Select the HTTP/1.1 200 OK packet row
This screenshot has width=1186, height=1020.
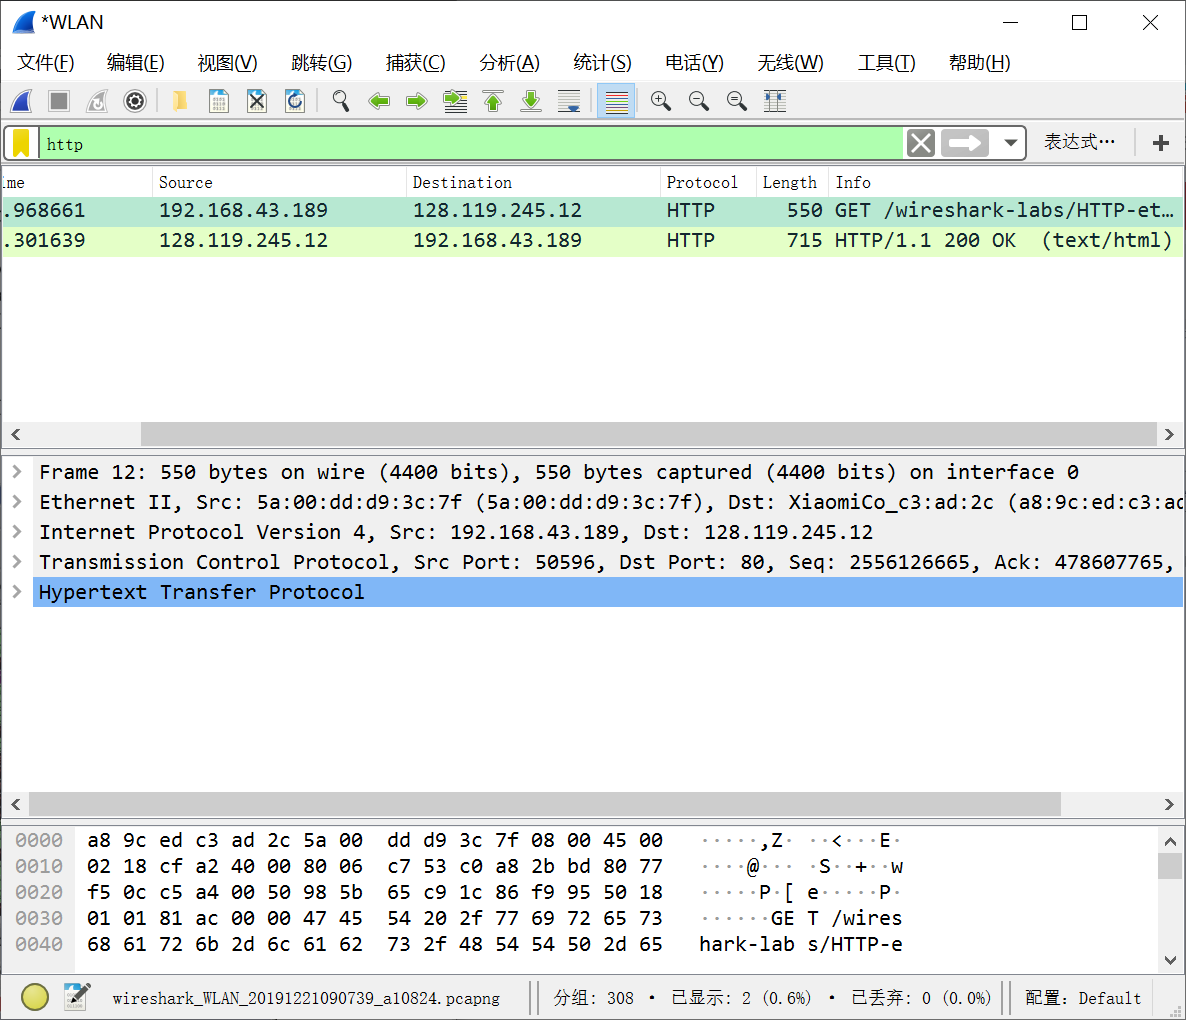(592, 241)
